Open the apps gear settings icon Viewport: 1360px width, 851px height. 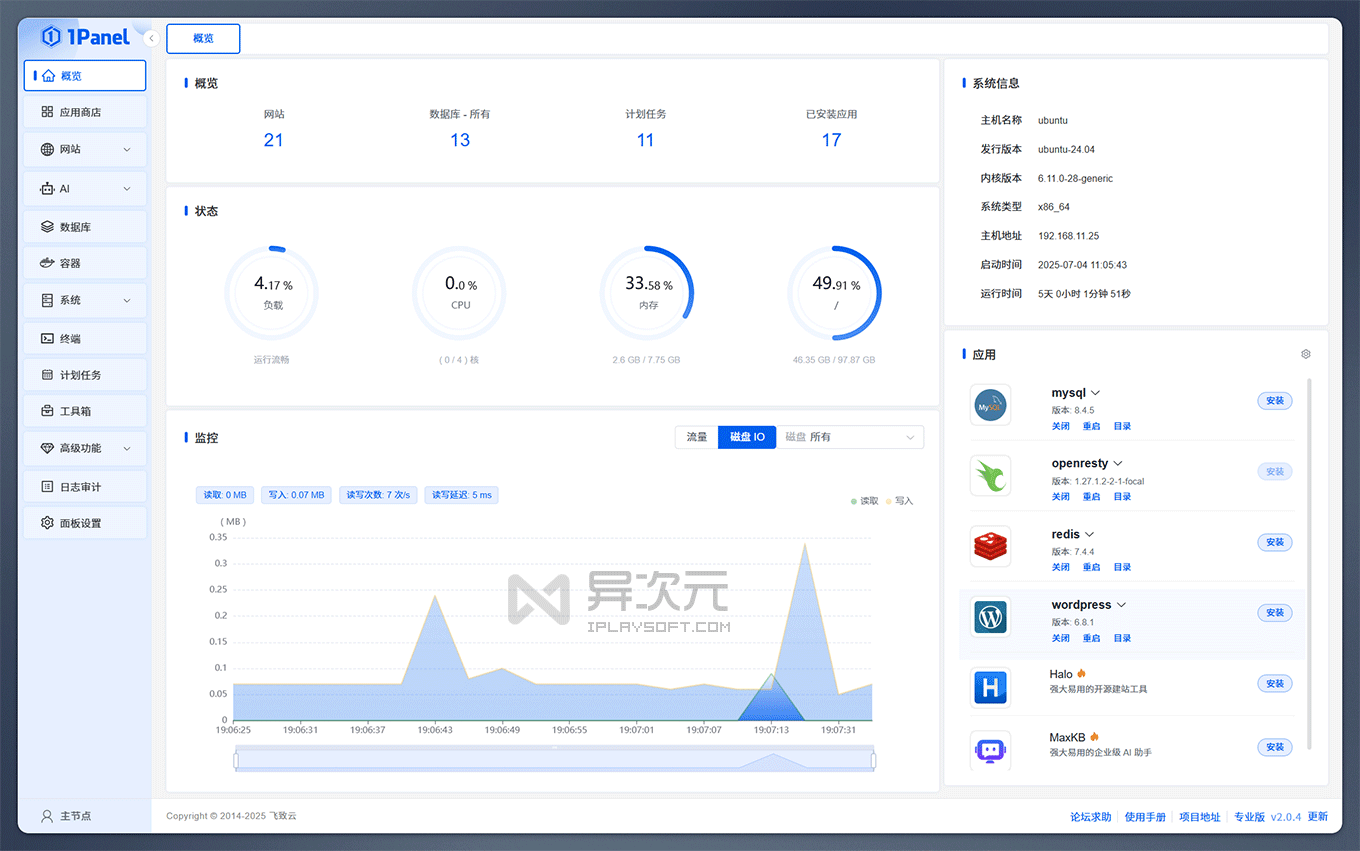coord(1306,354)
